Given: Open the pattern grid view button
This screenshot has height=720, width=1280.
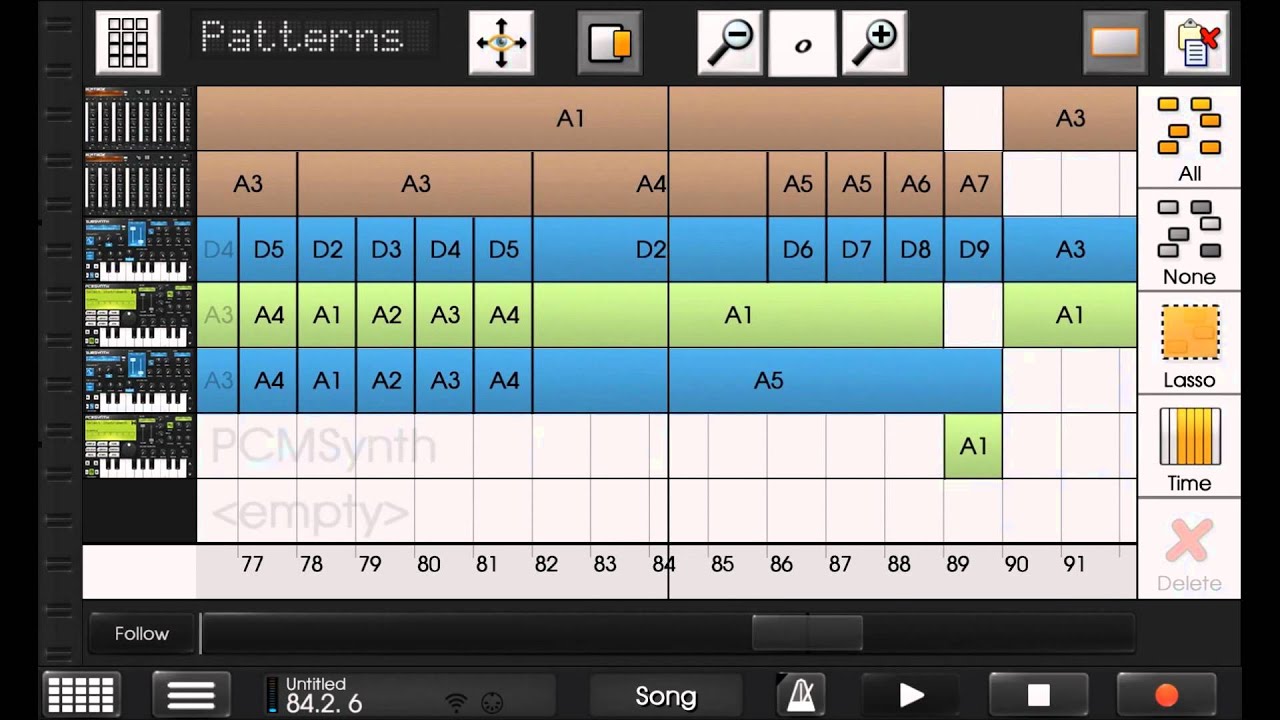Looking at the screenshot, I should point(128,42).
